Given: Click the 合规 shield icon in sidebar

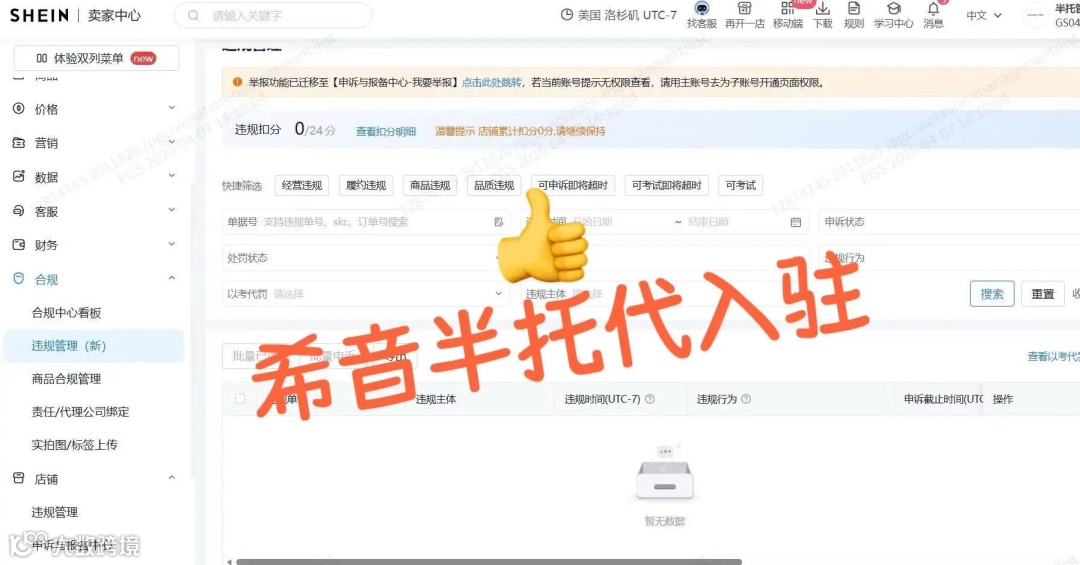Looking at the screenshot, I should click(19, 278).
